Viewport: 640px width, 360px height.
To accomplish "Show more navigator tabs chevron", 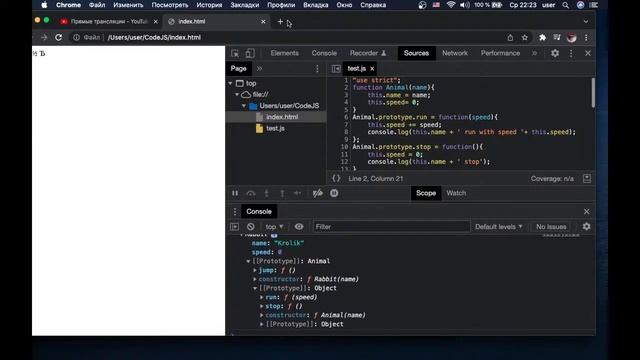I will (259, 69).
